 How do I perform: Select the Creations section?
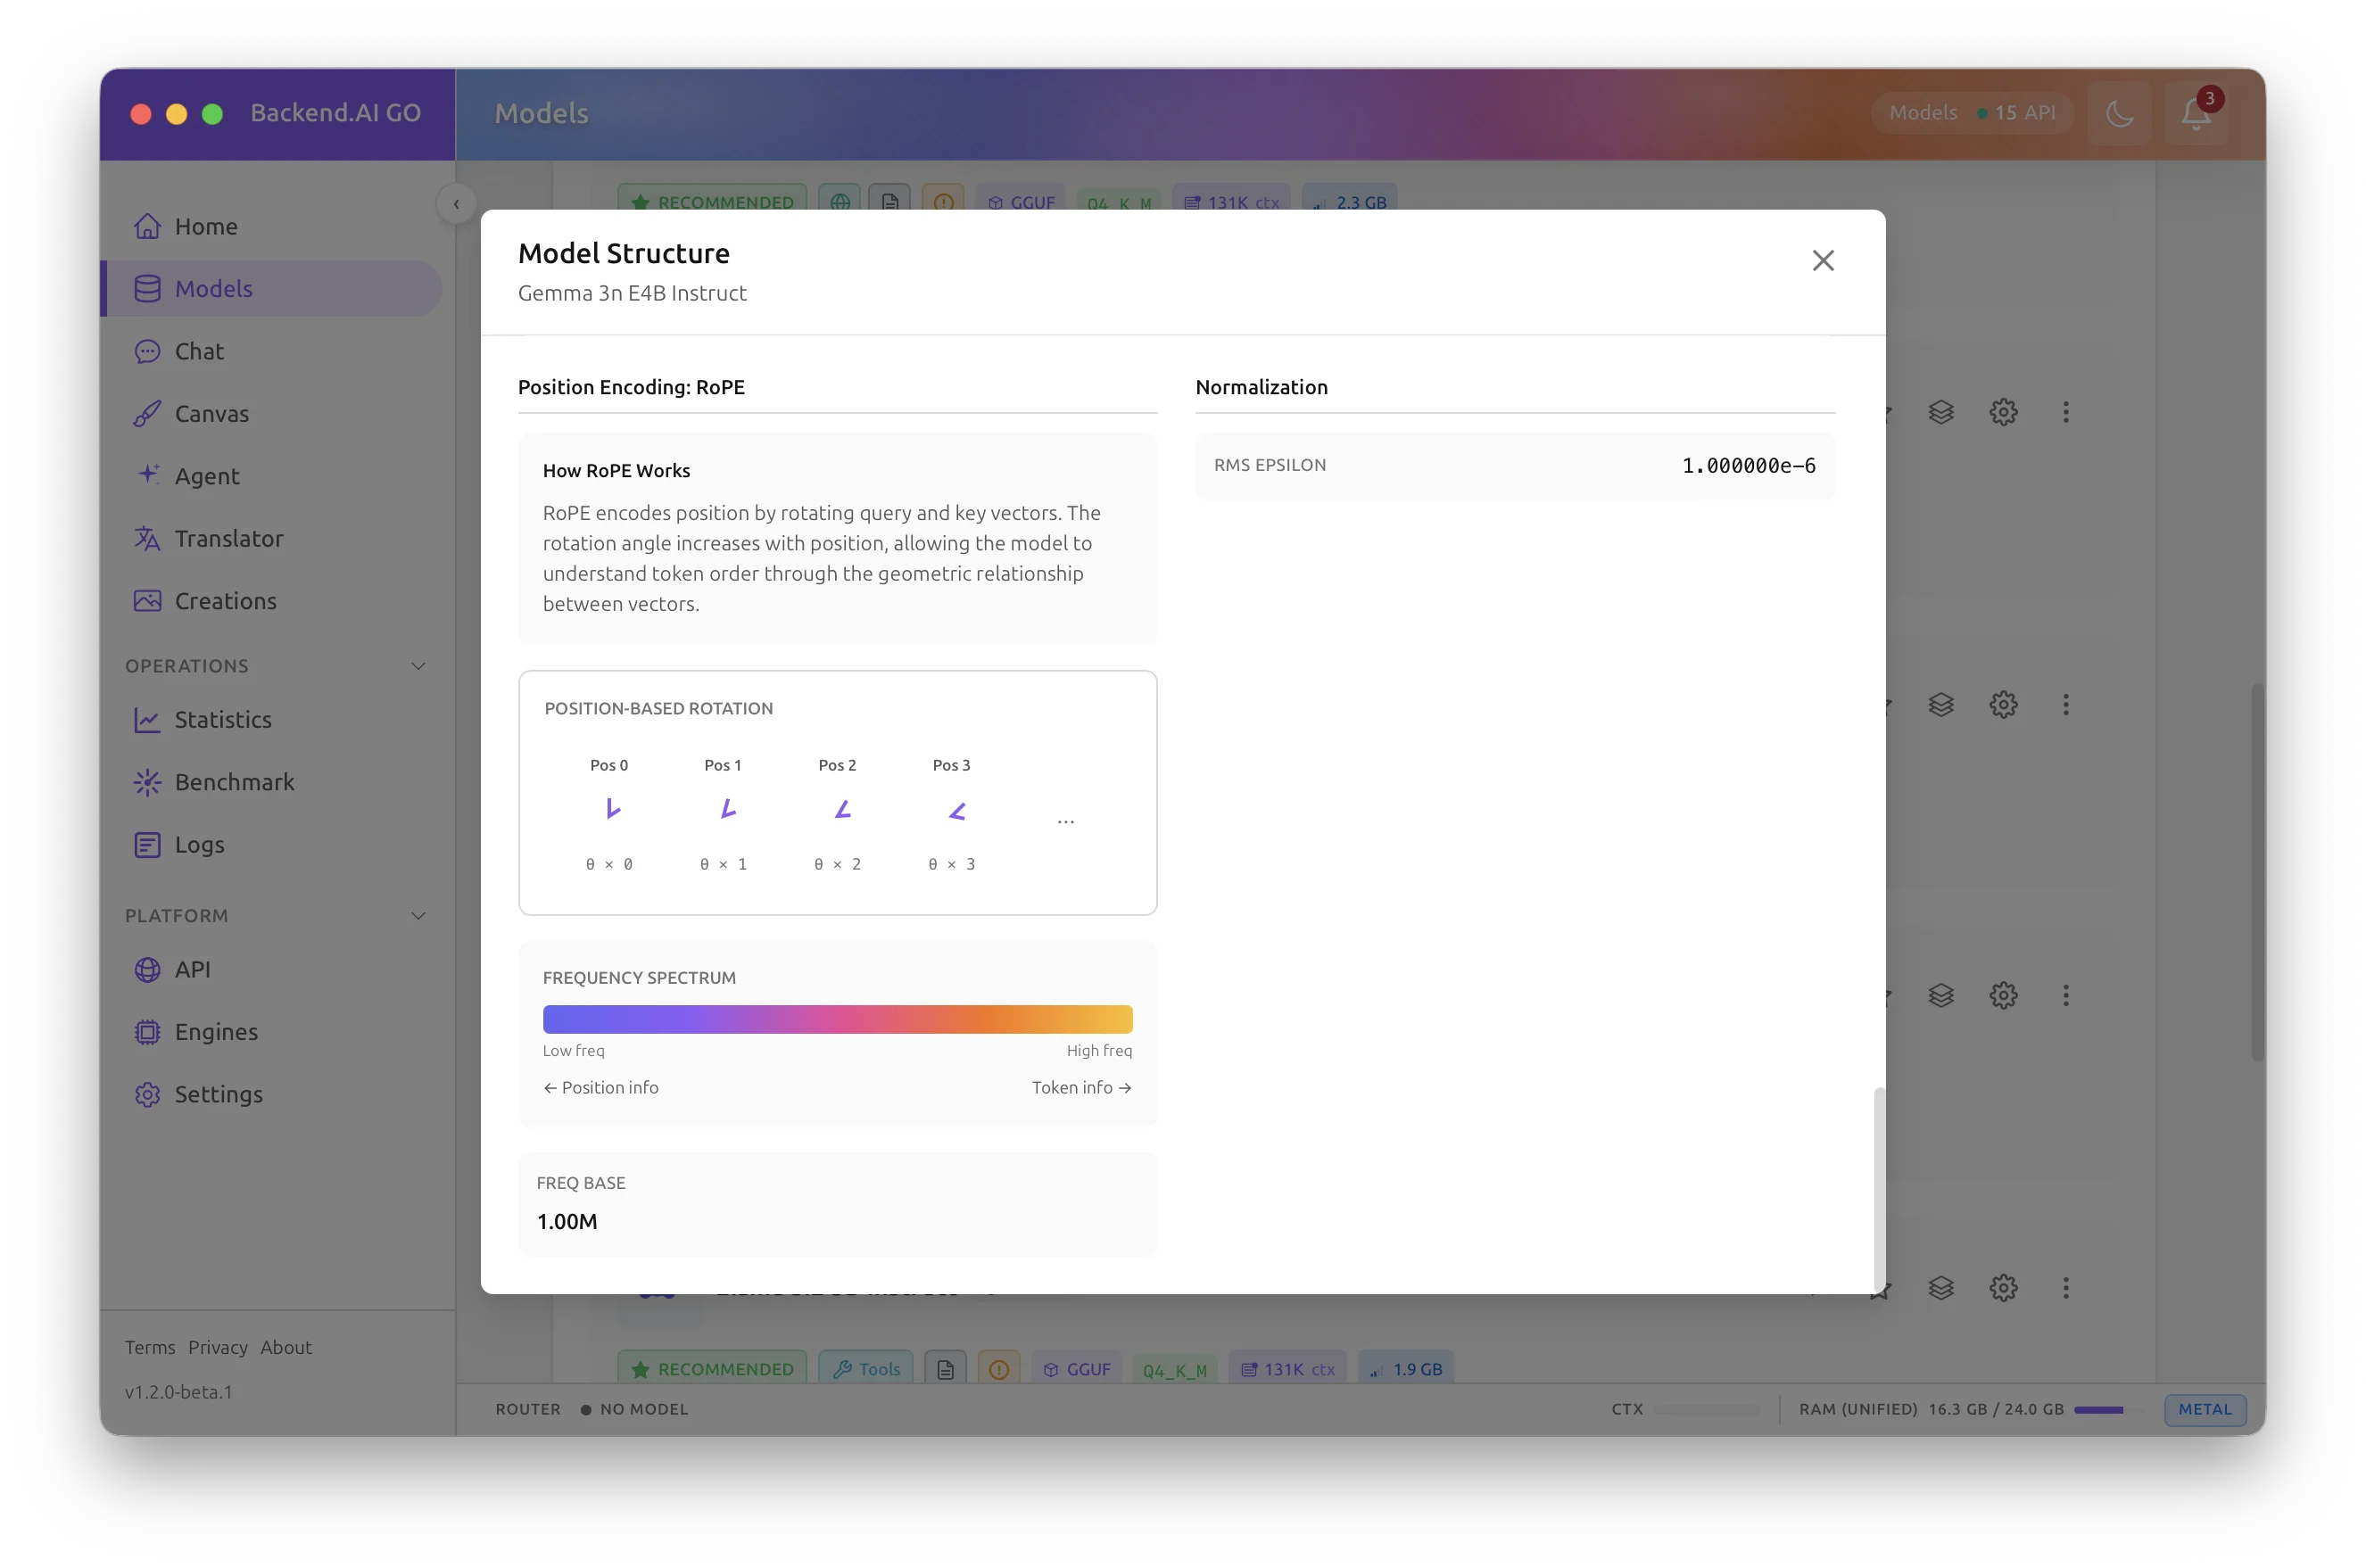coord(225,601)
